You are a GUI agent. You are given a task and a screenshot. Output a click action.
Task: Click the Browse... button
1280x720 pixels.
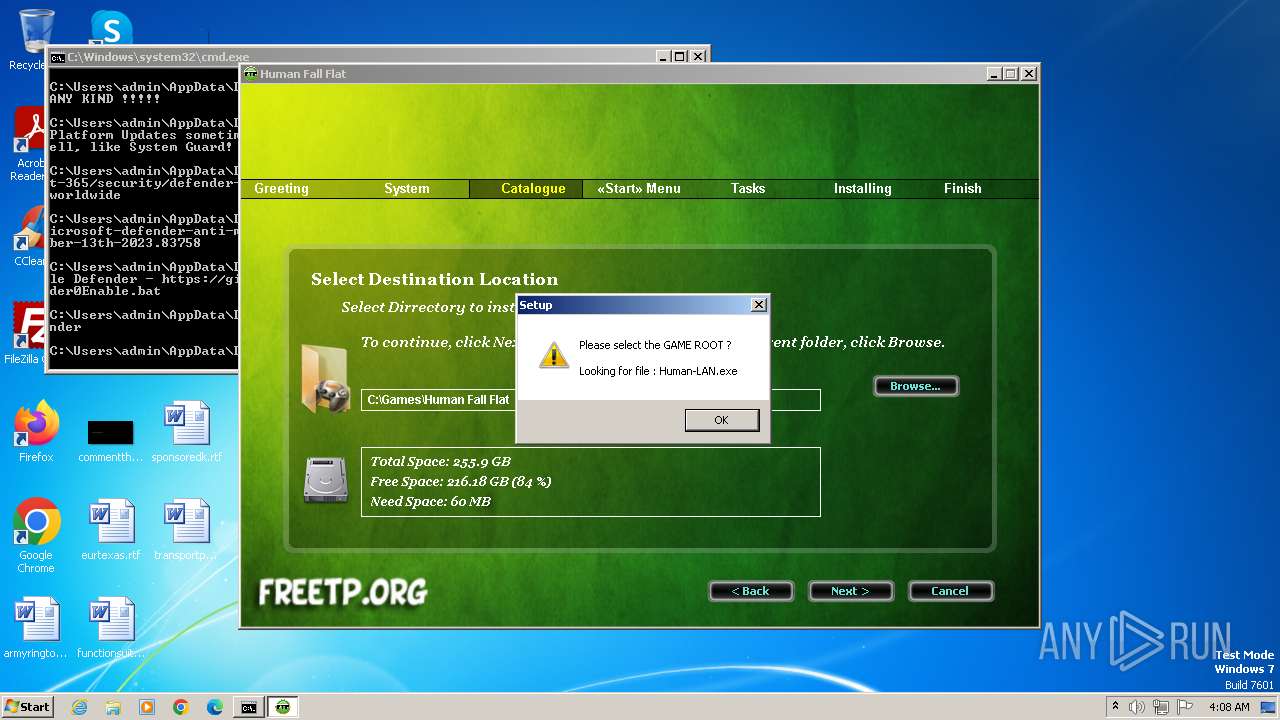(916, 386)
